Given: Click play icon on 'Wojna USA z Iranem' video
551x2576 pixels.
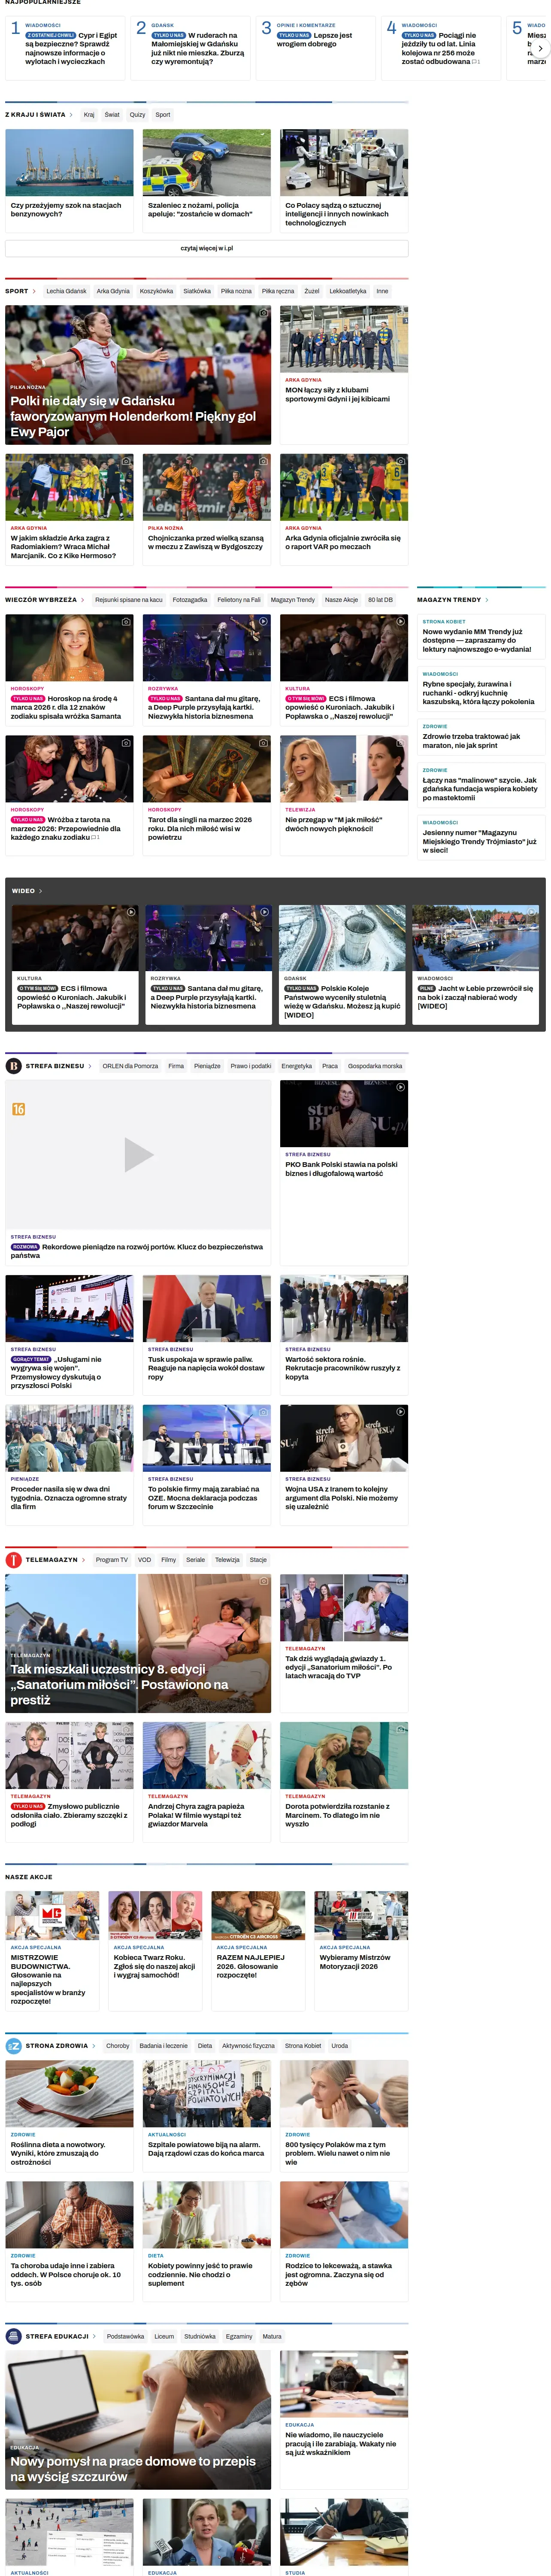Looking at the screenshot, I should tap(401, 1412).
